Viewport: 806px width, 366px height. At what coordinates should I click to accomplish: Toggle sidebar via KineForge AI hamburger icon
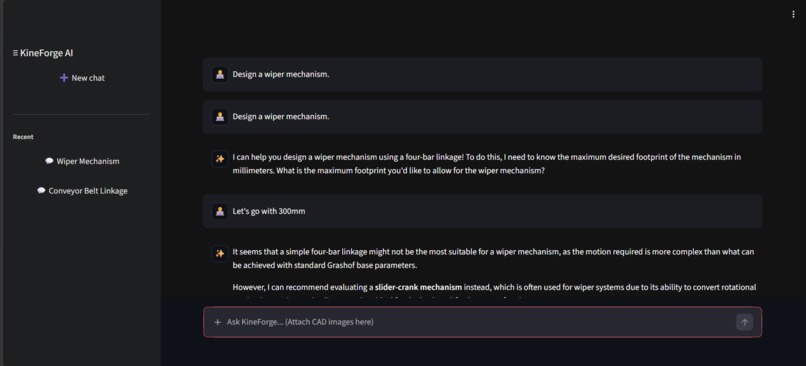pos(15,53)
